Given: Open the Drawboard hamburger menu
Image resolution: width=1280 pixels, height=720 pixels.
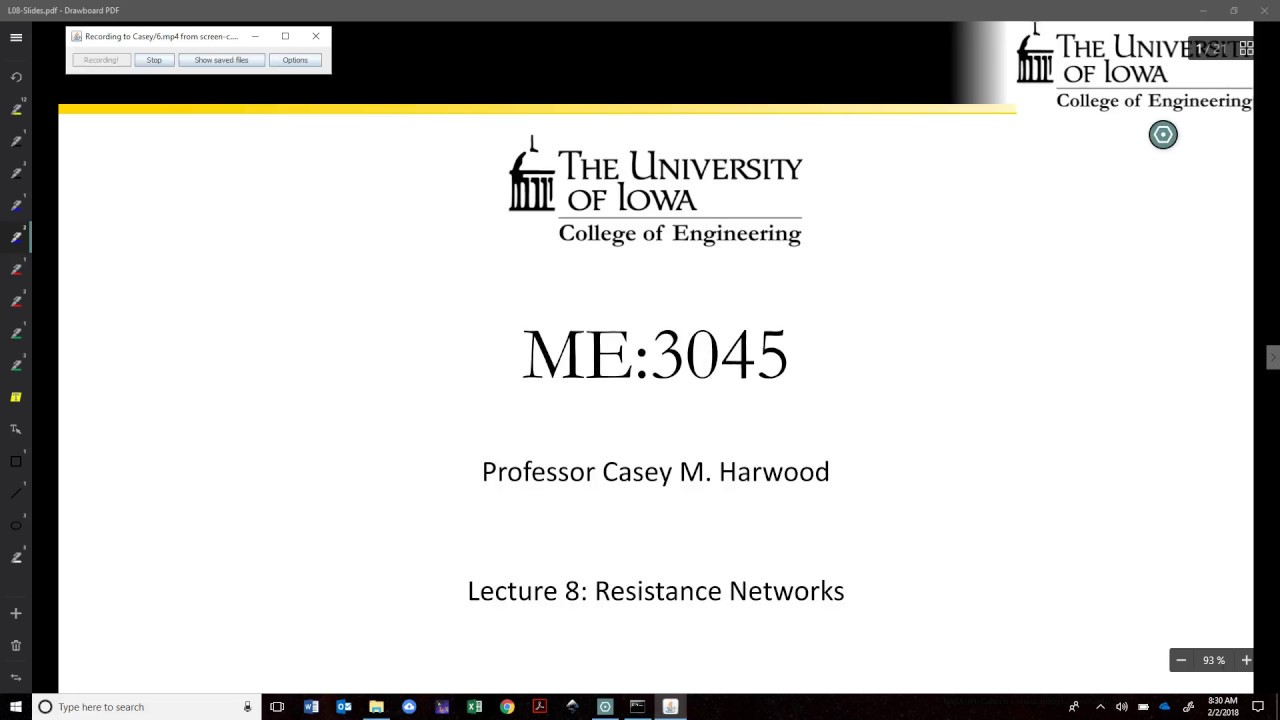Looking at the screenshot, I should tap(16, 38).
